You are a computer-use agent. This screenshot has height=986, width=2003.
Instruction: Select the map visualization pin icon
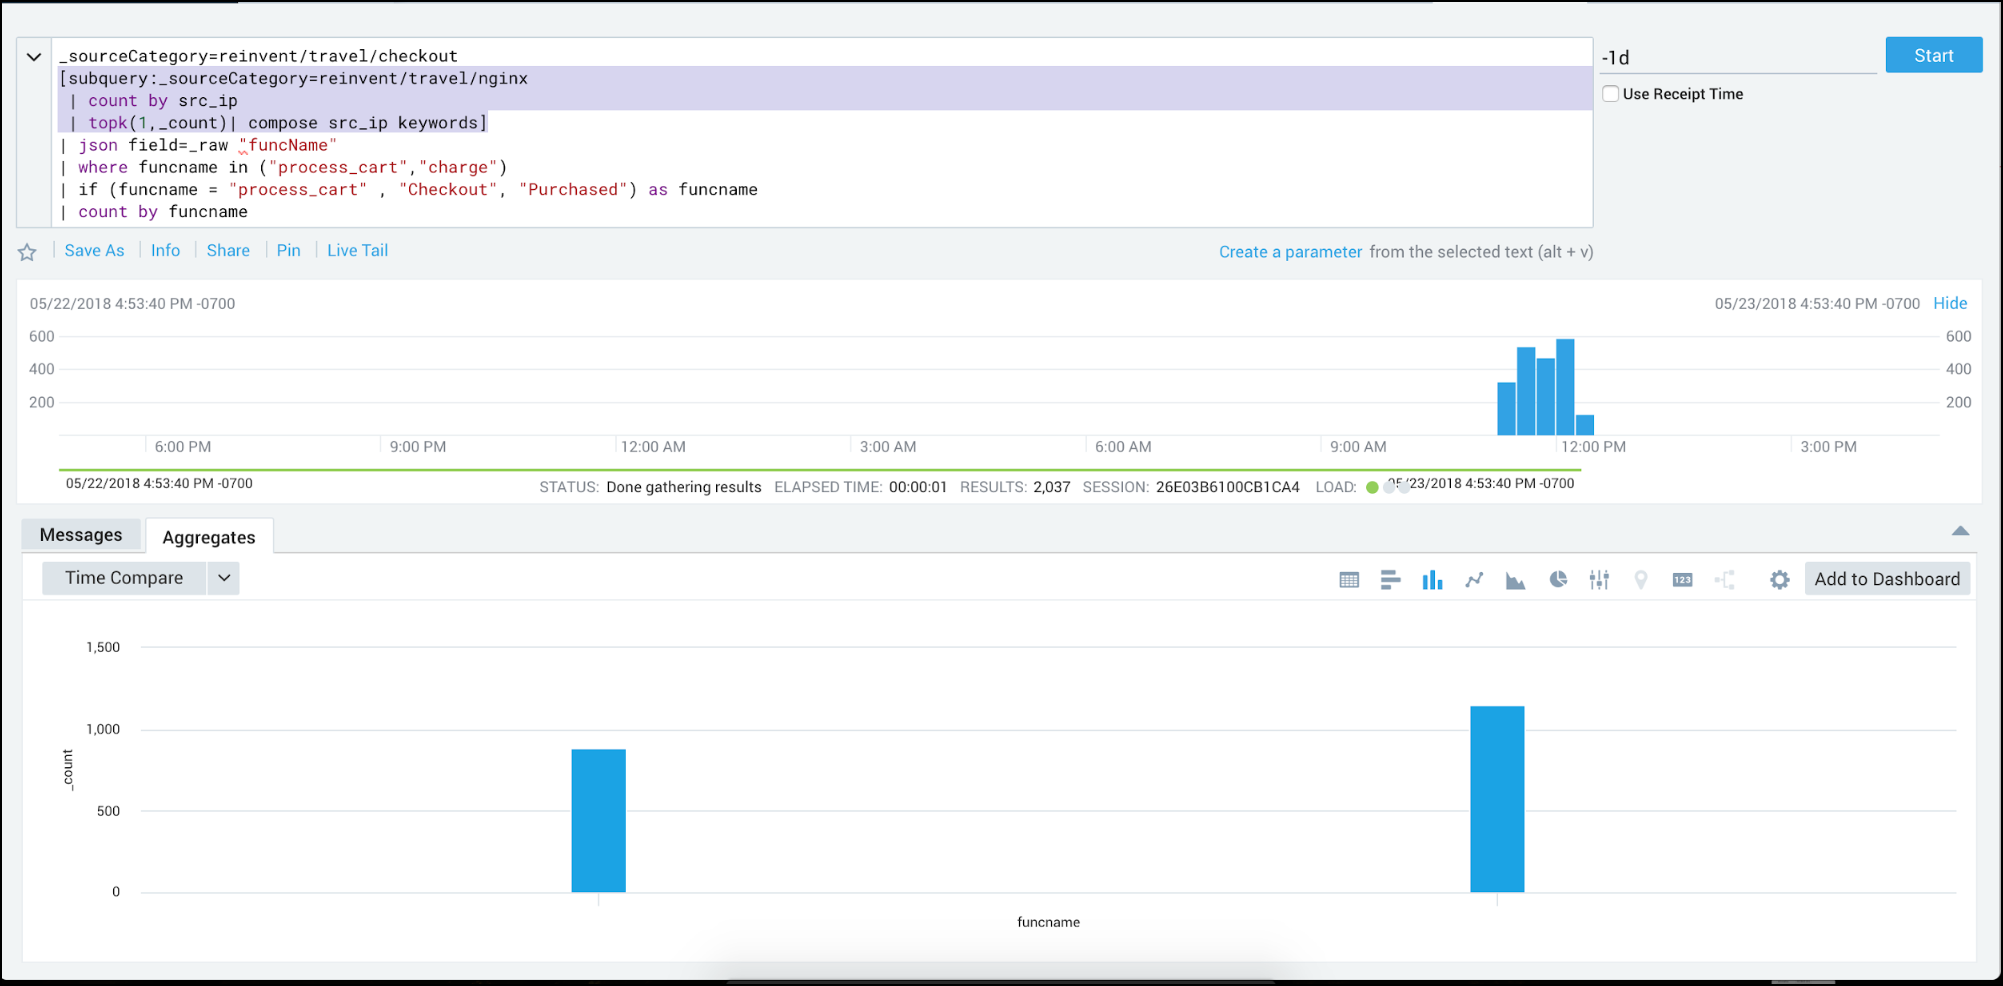[x=1640, y=579]
